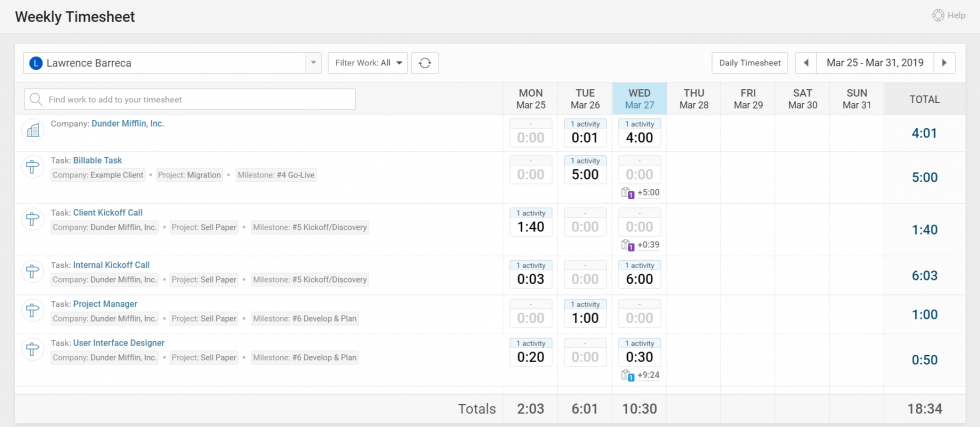
Task: Click the 18:34 grand total value
Action: pyautogui.click(x=924, y=409)
